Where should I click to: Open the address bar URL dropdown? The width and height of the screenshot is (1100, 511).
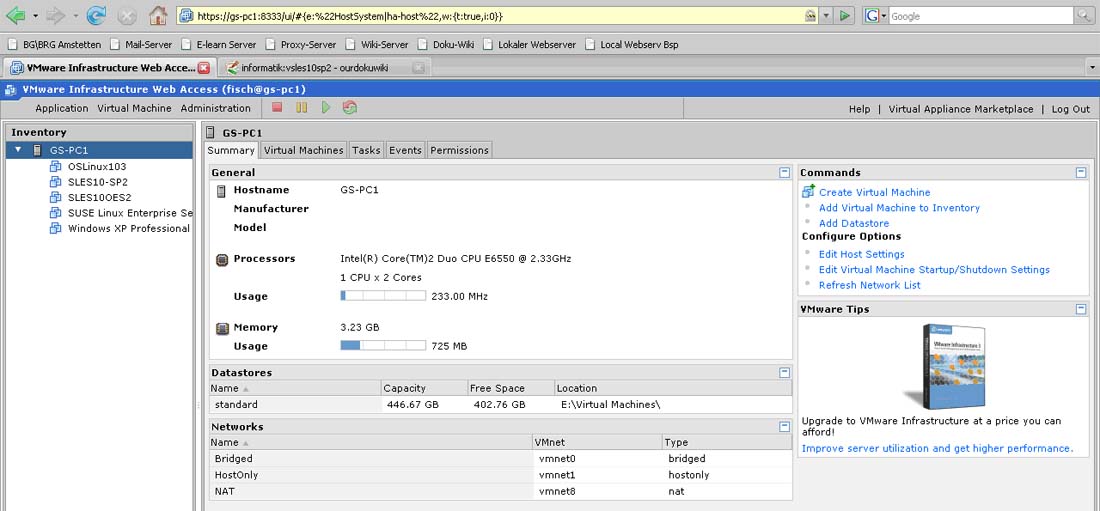pos(826,15)
